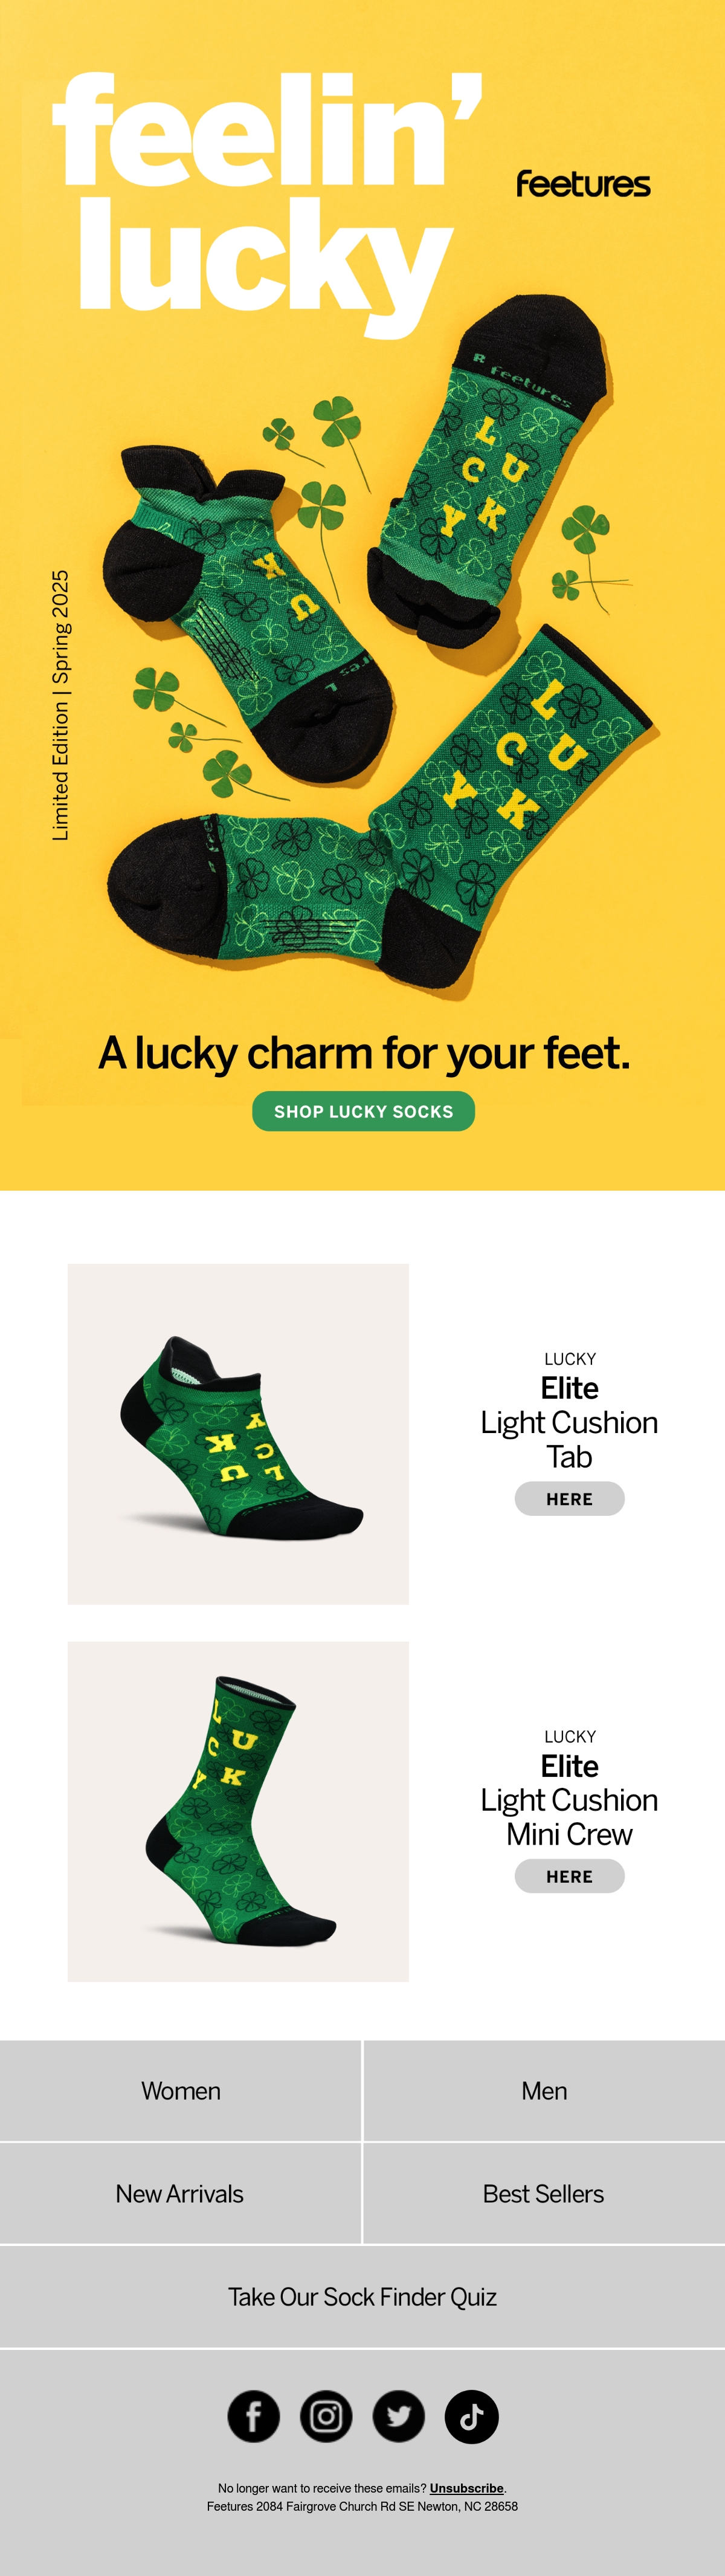View the Lucky mini crew sock image
This screenshot has width=725, height=2576.
pos(238,1811)
